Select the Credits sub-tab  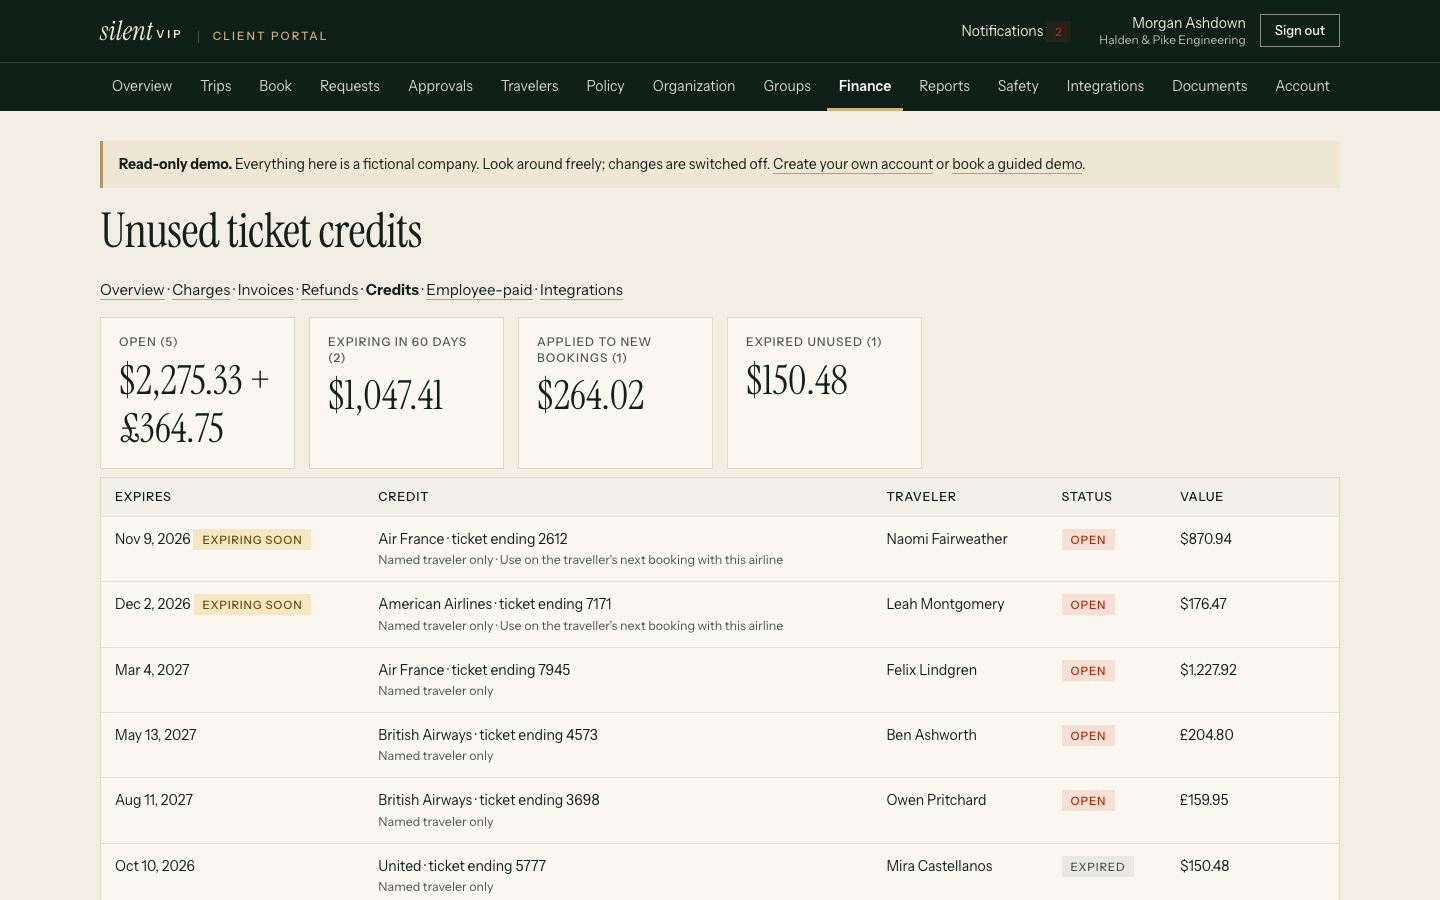pos(392,290)
